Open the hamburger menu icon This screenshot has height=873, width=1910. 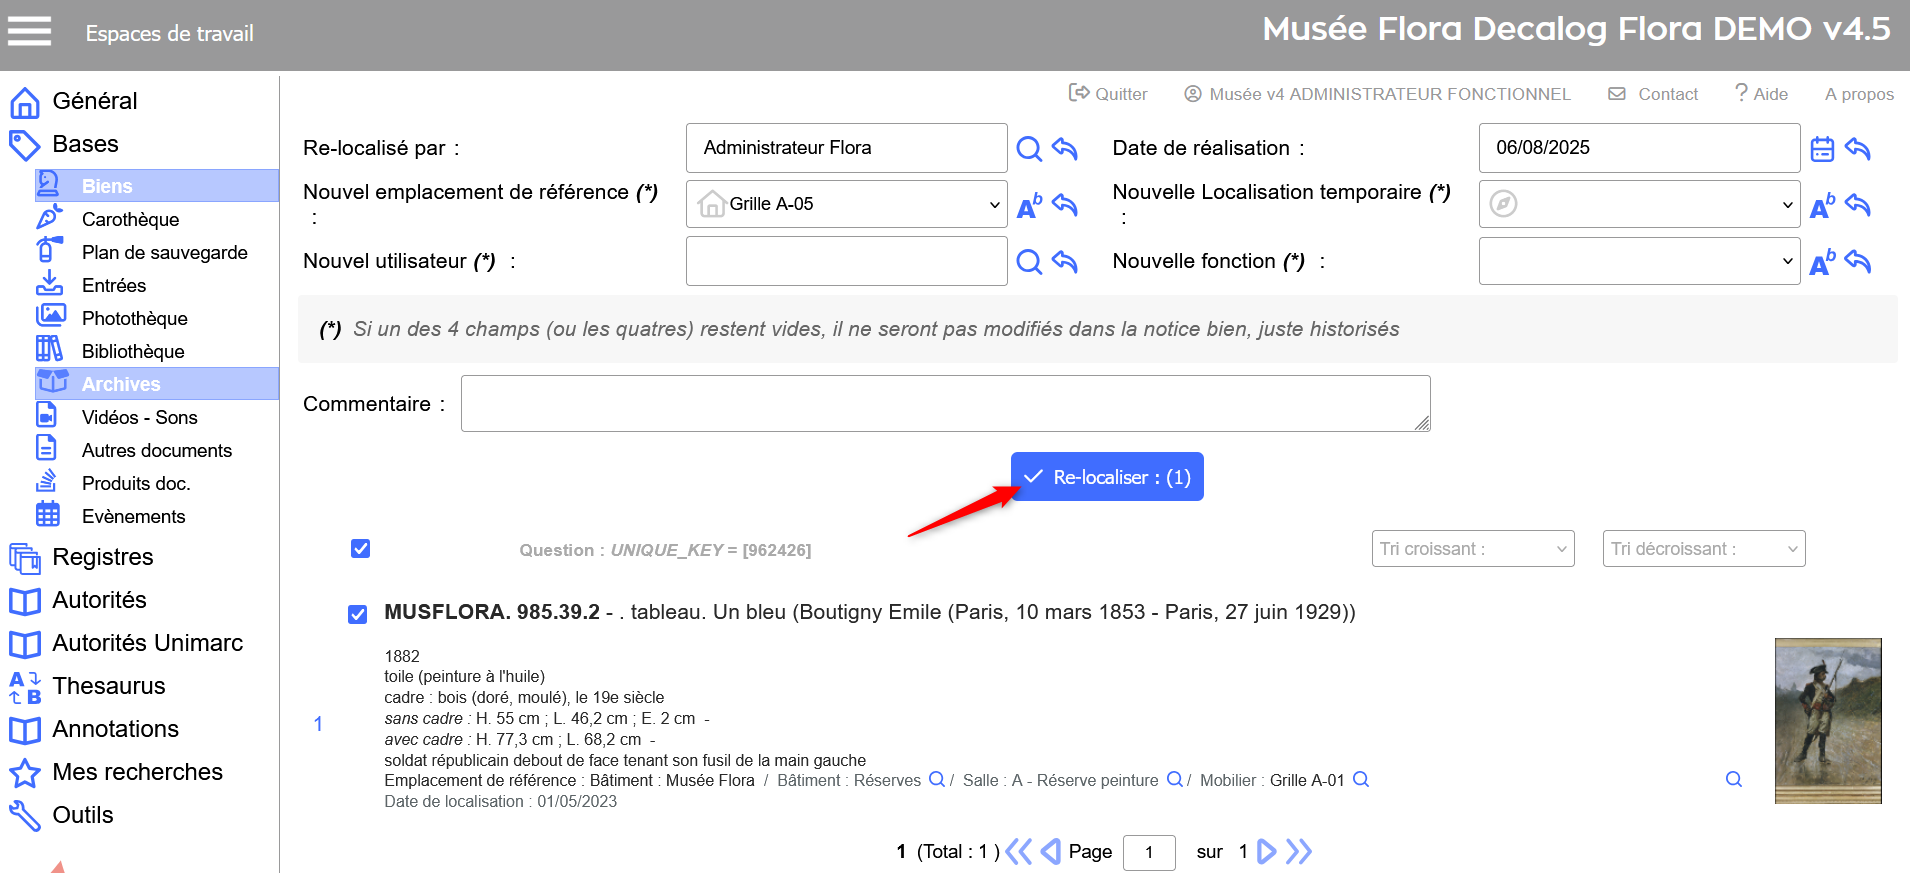(x=29, y=32)
